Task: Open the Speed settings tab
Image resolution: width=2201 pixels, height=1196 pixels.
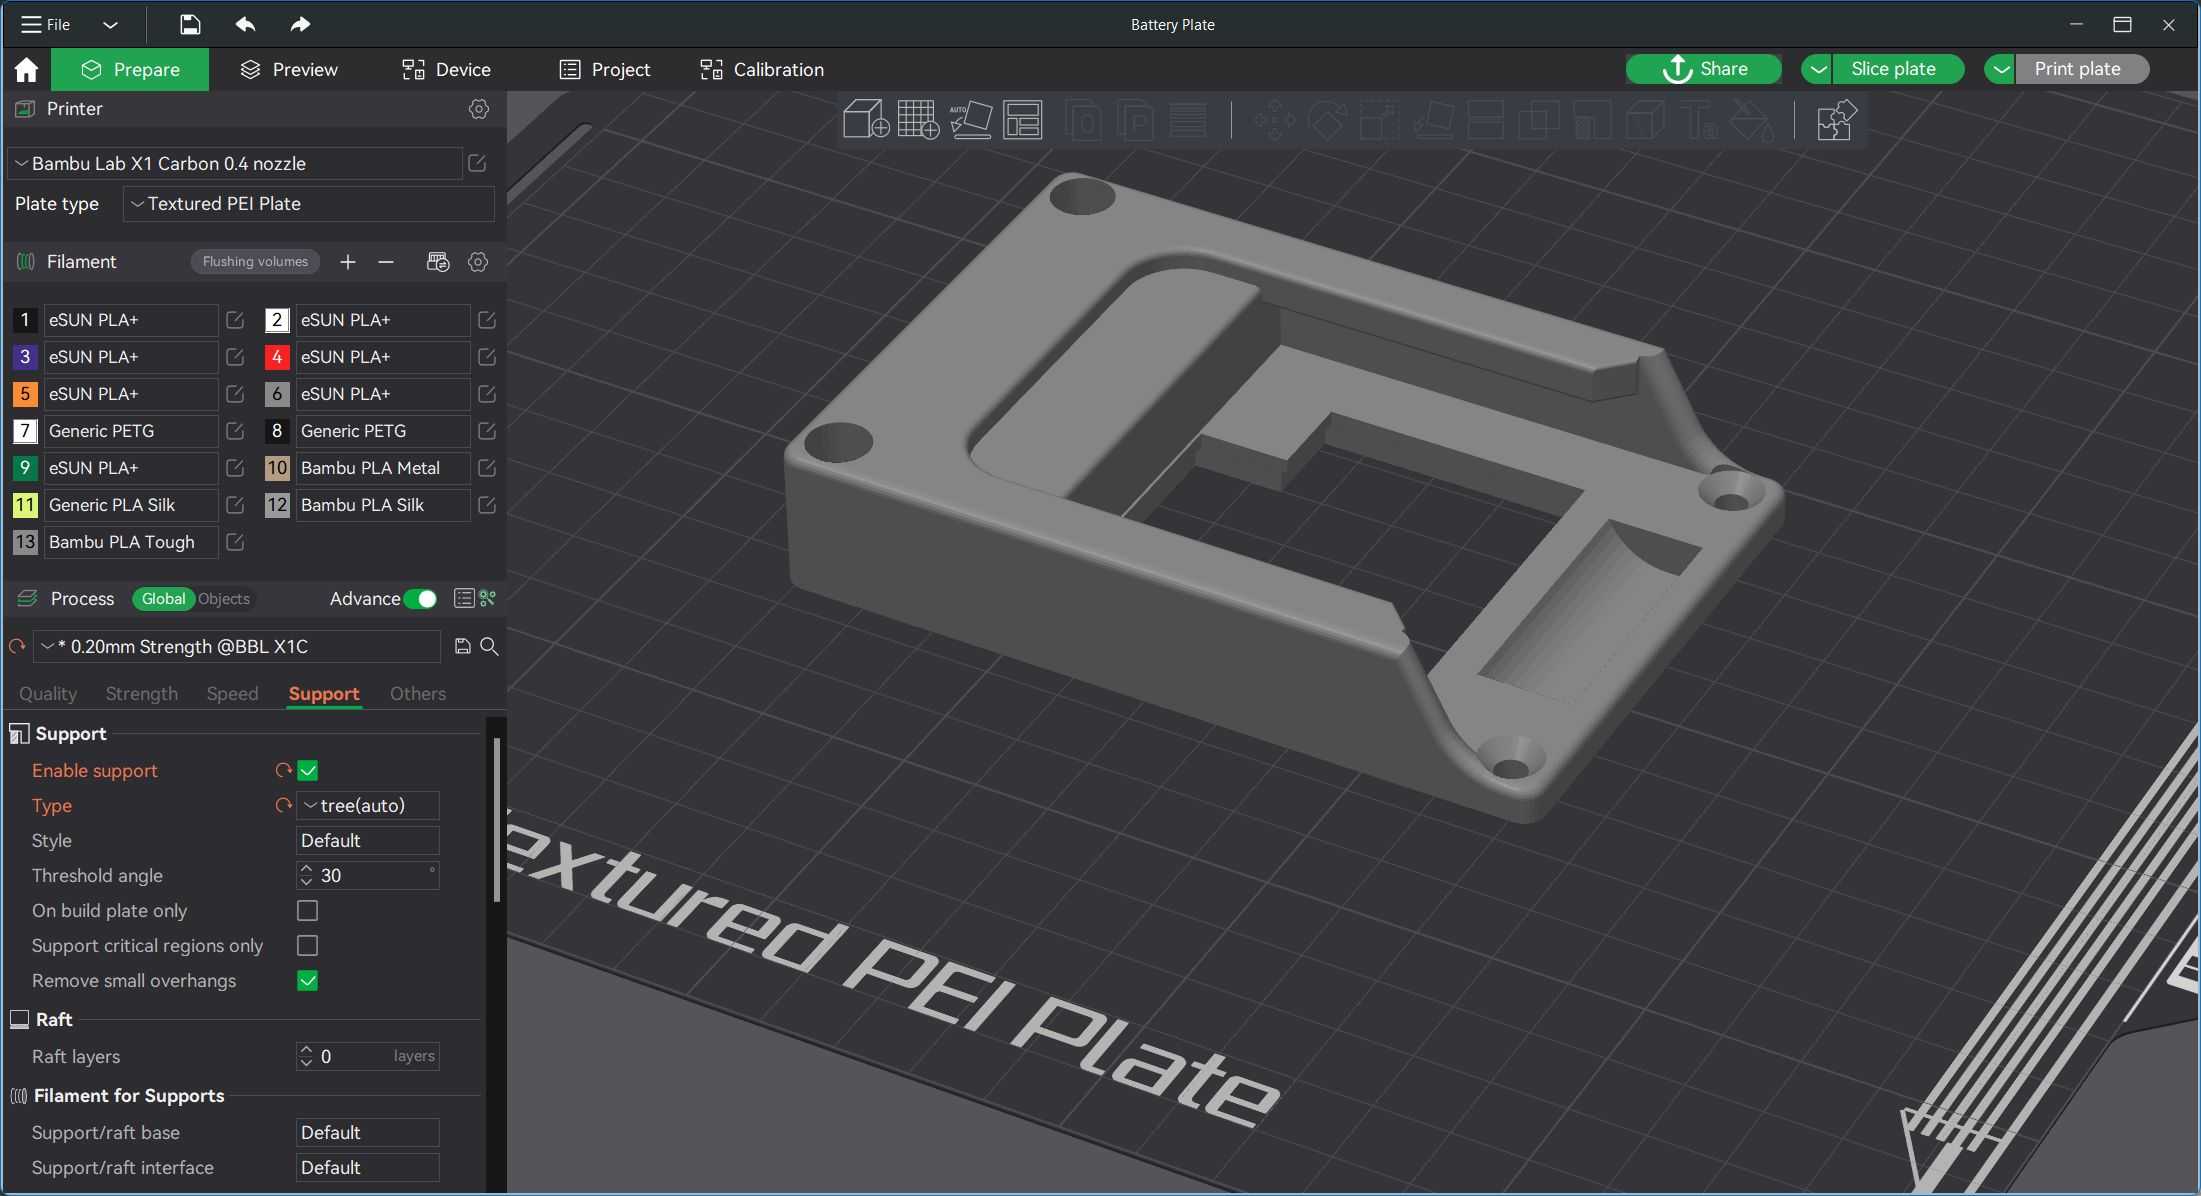Action: click(x=232, y=693)
